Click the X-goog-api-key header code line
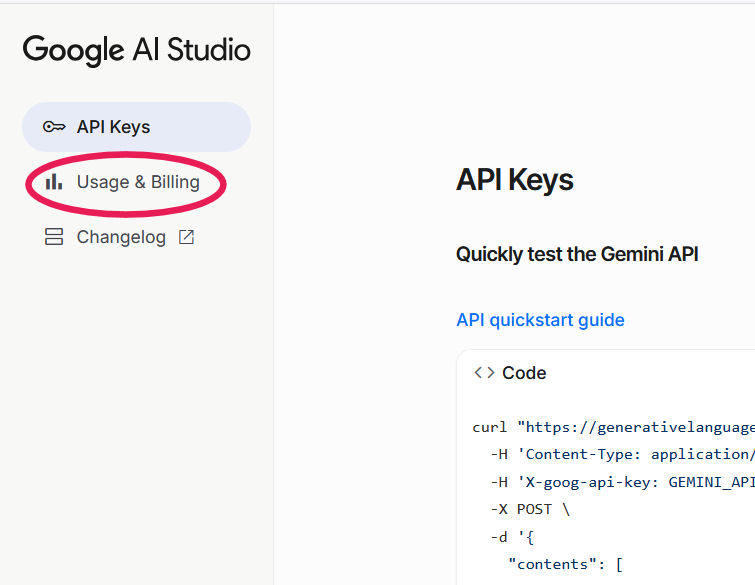 coord(620,481)
